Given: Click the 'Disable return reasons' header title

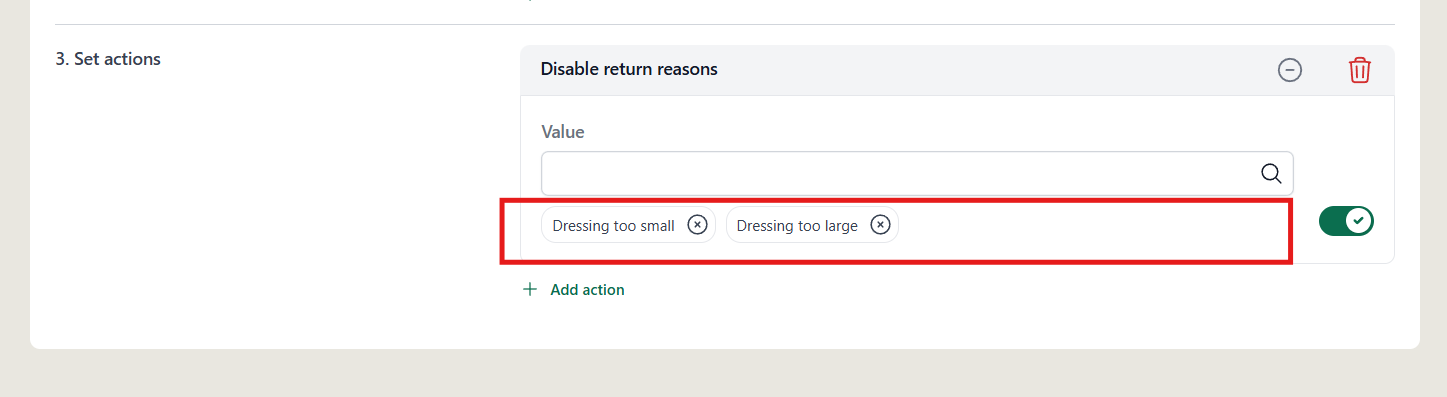Looking at the screenshot, I should click(x=629, y=69).
